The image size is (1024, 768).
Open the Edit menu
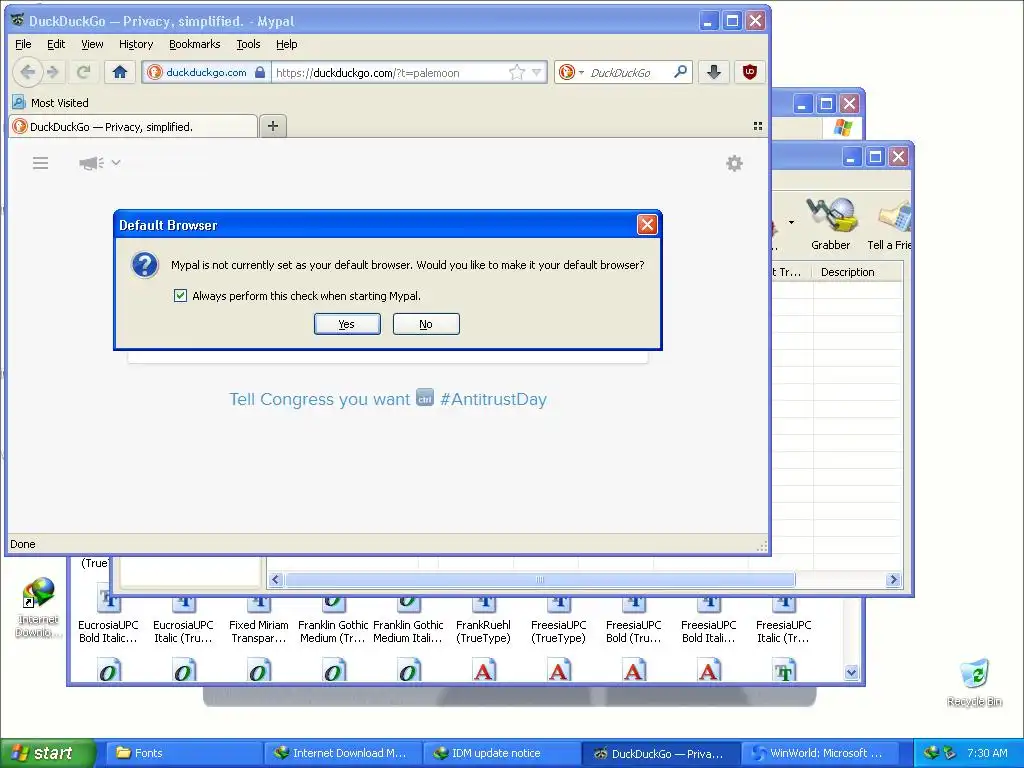56,44
